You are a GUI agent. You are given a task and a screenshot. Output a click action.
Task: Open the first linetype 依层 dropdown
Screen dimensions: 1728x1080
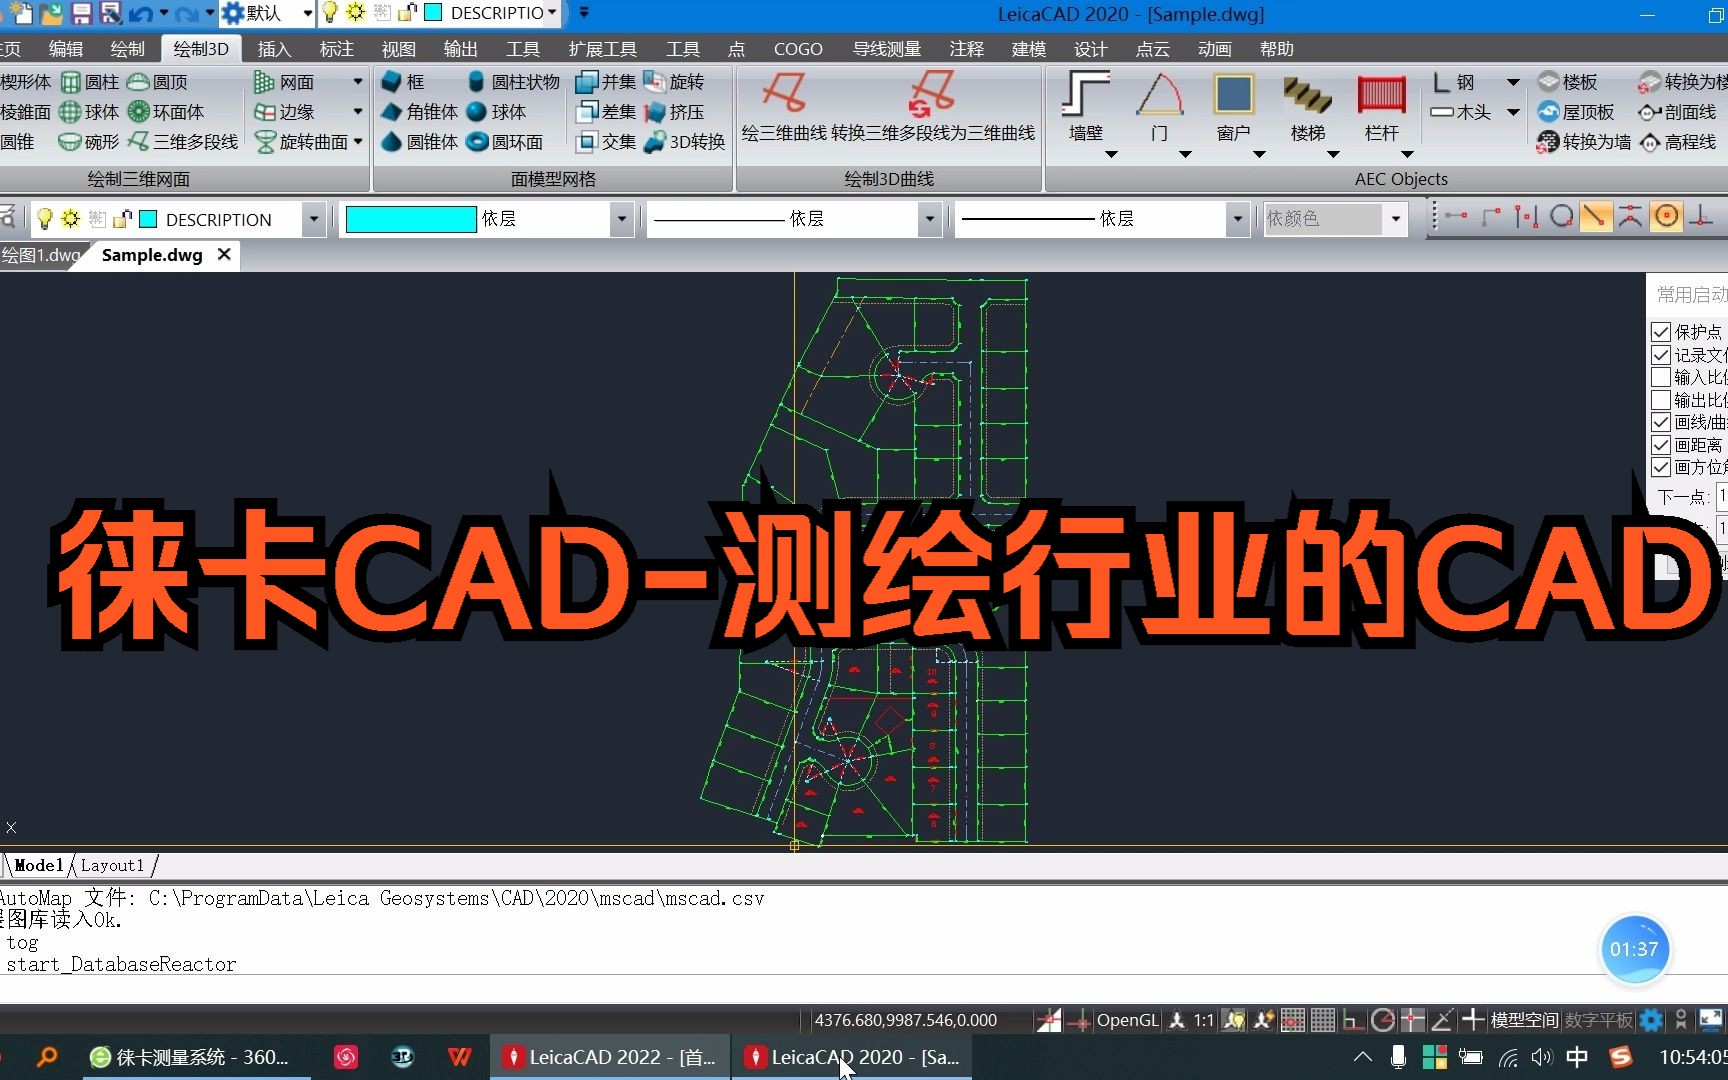coord(929,219)
